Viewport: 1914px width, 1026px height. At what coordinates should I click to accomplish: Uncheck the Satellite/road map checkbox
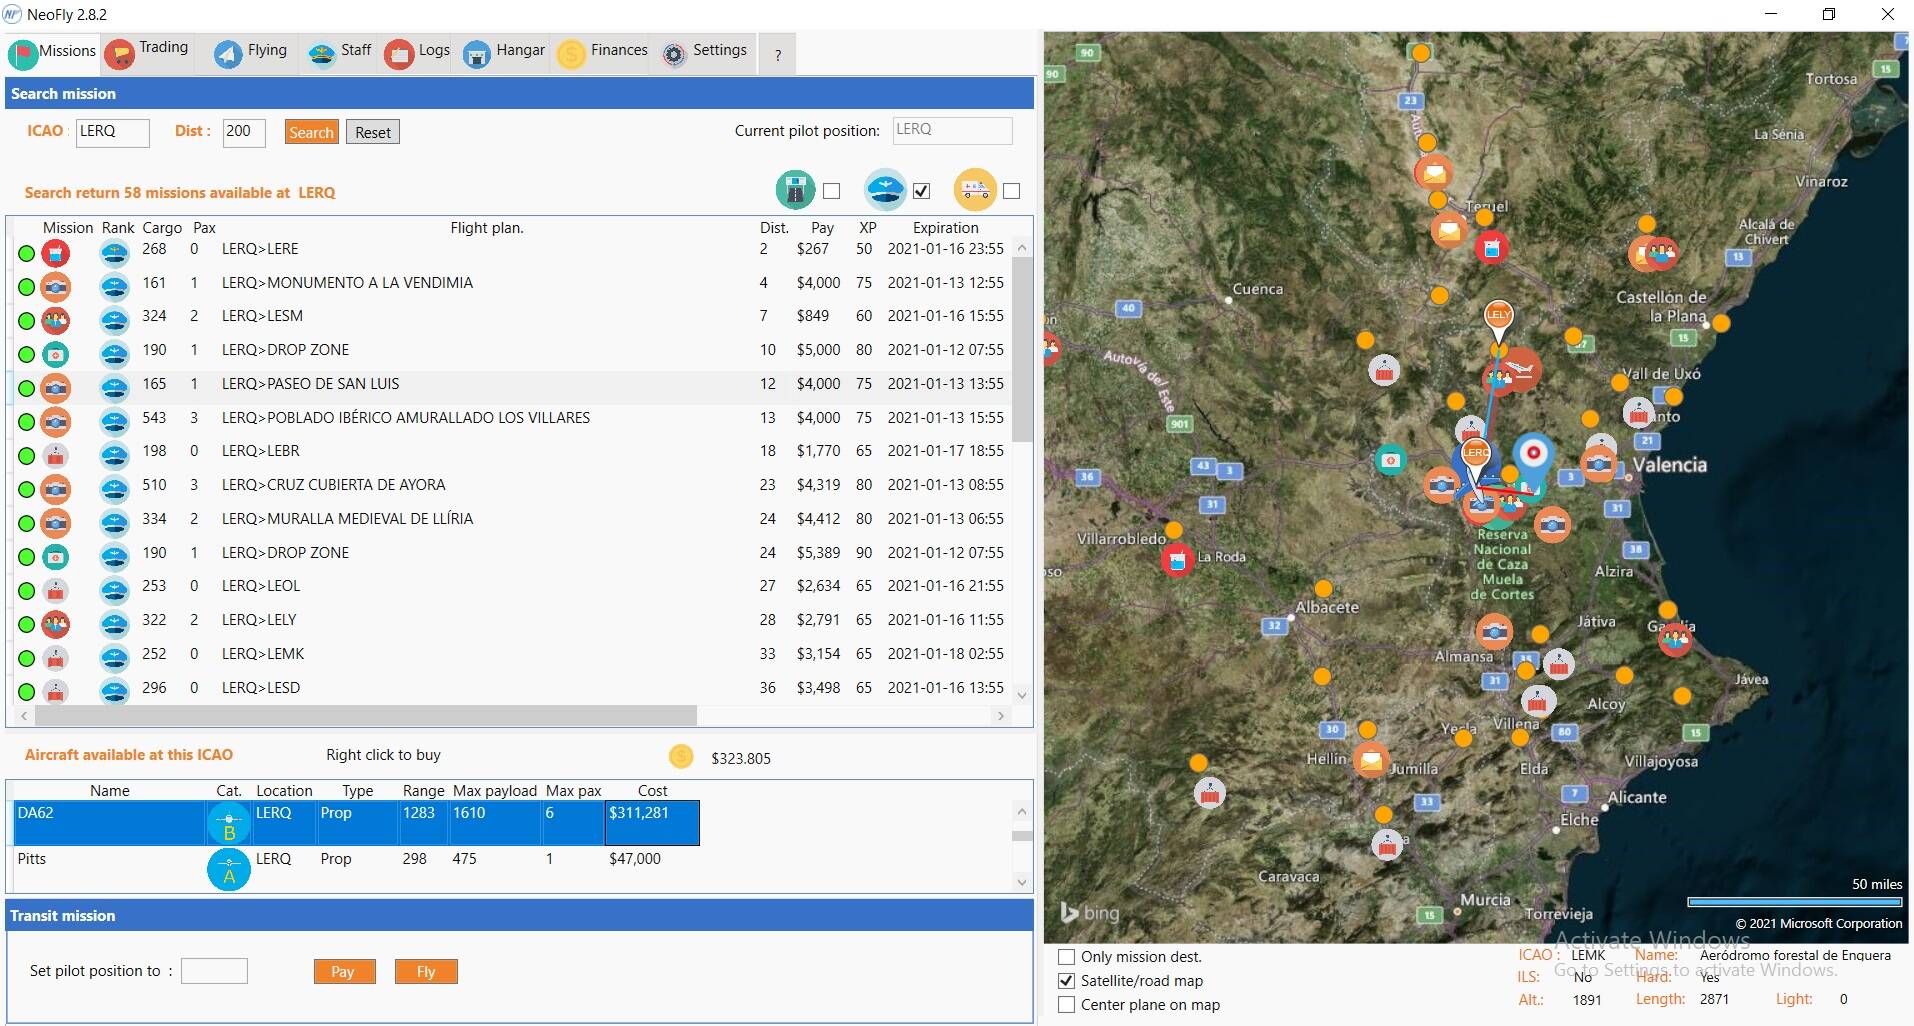[1067, 981]
